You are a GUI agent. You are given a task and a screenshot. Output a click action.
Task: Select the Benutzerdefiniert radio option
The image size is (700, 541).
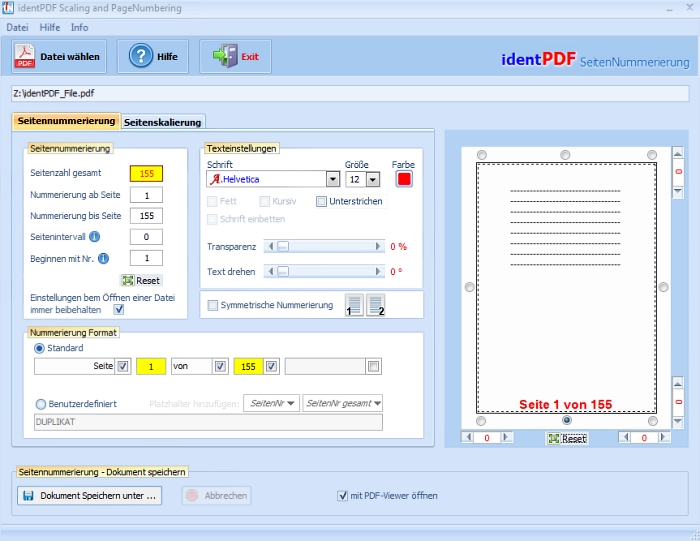pyautogui.click(x=40, y=404)
